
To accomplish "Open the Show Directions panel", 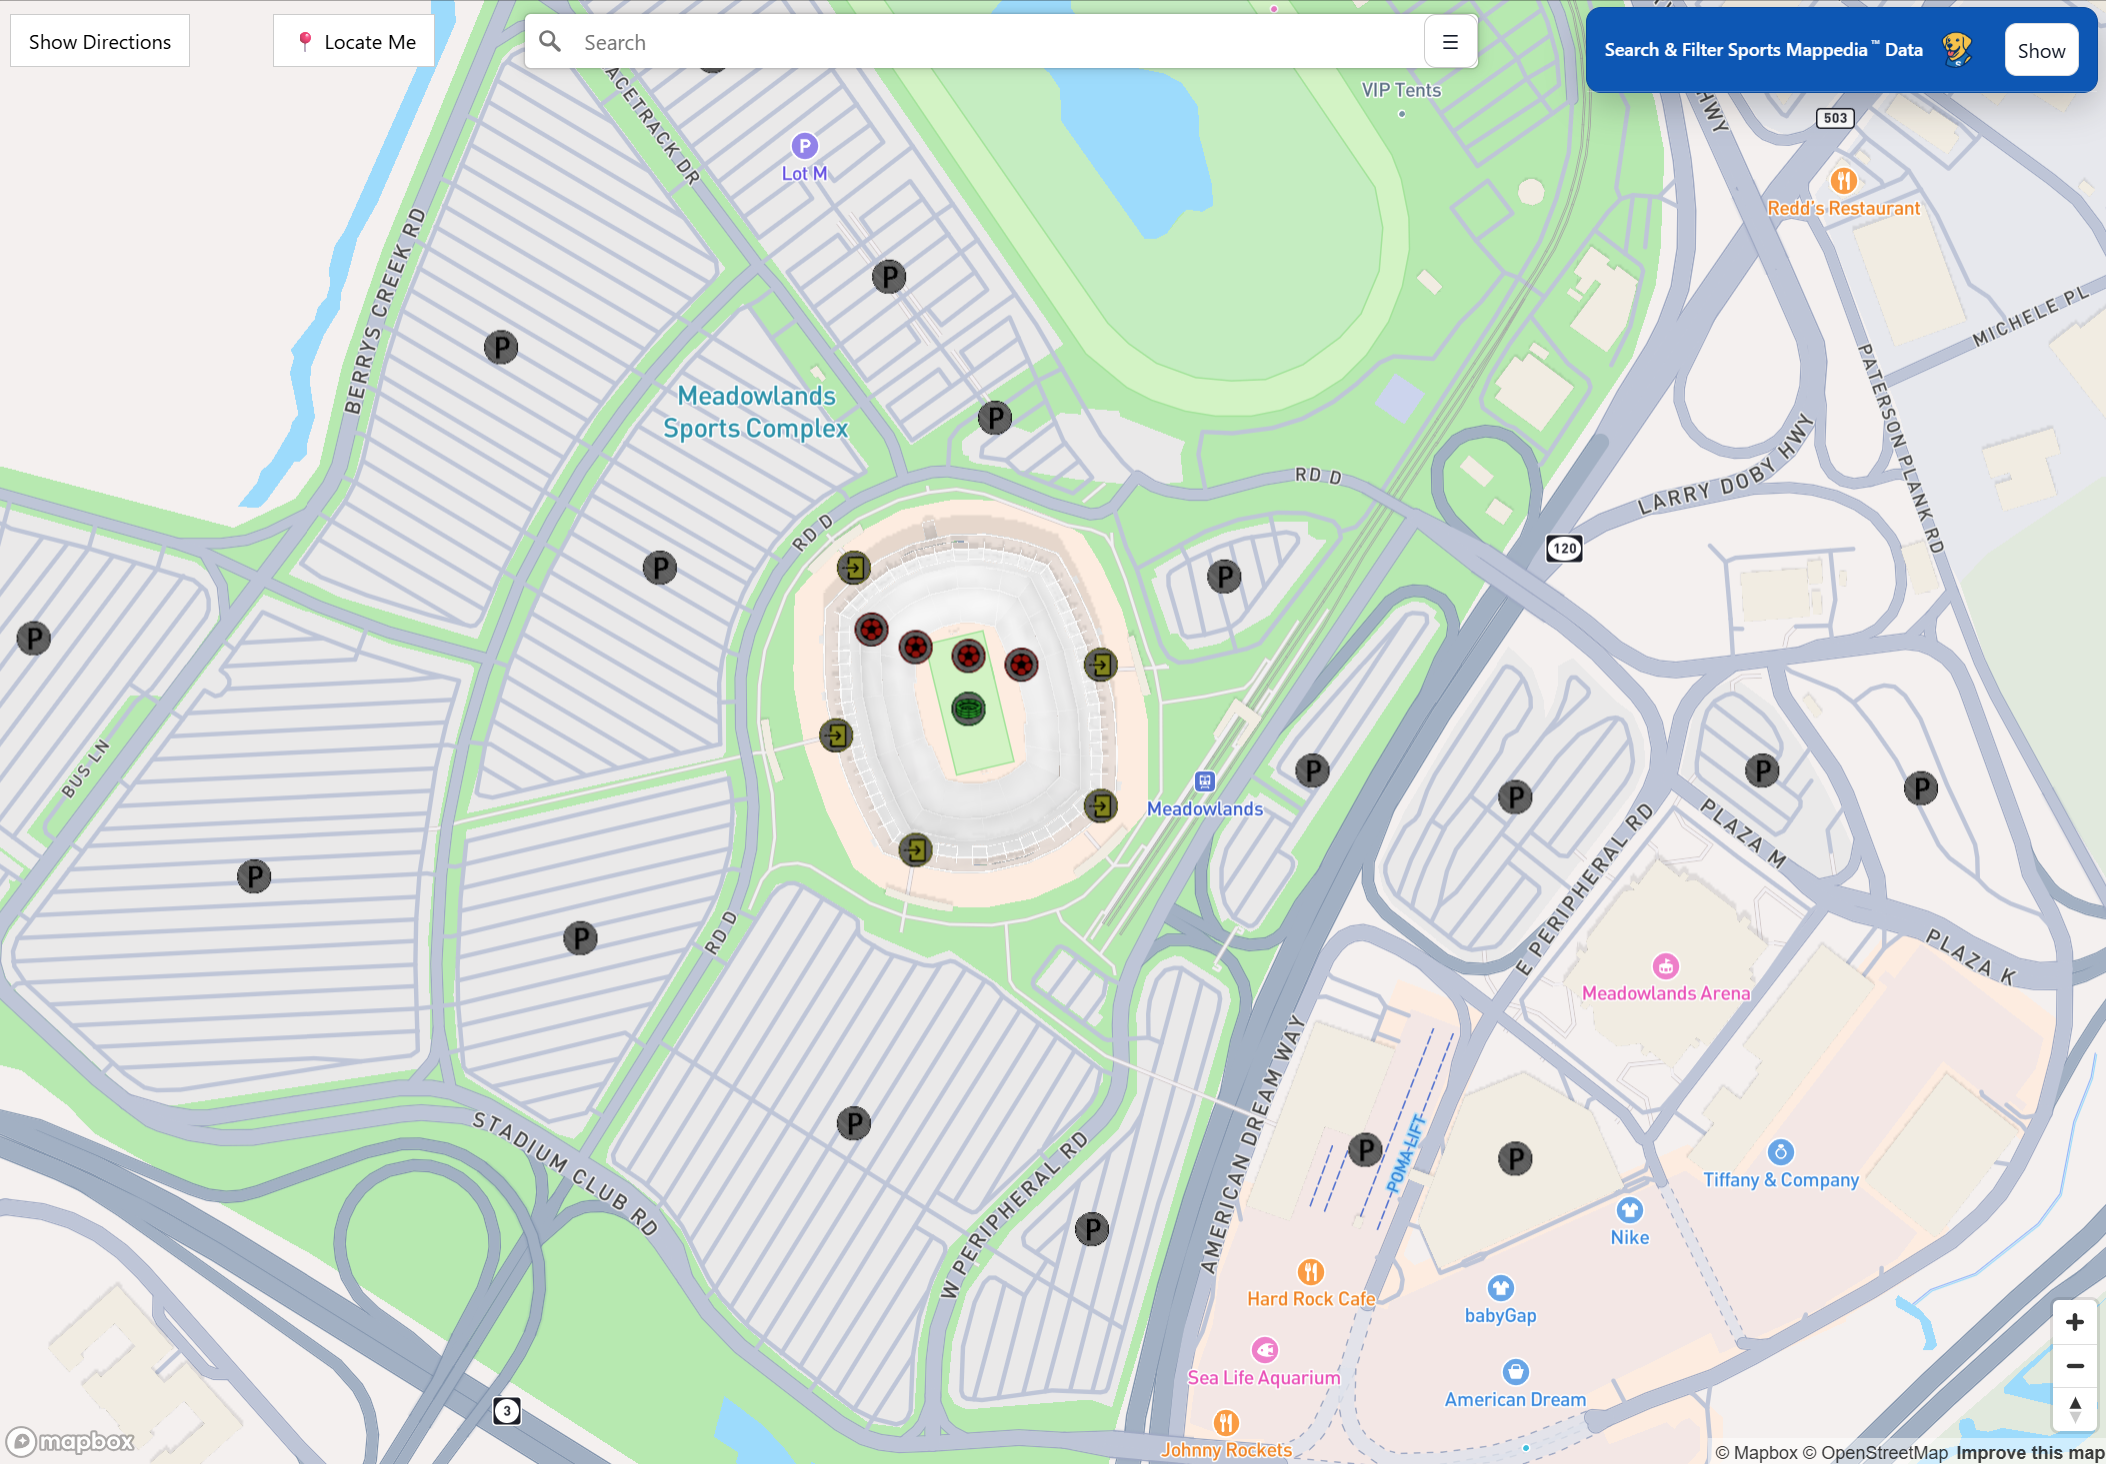I will (x=100, y=42).
